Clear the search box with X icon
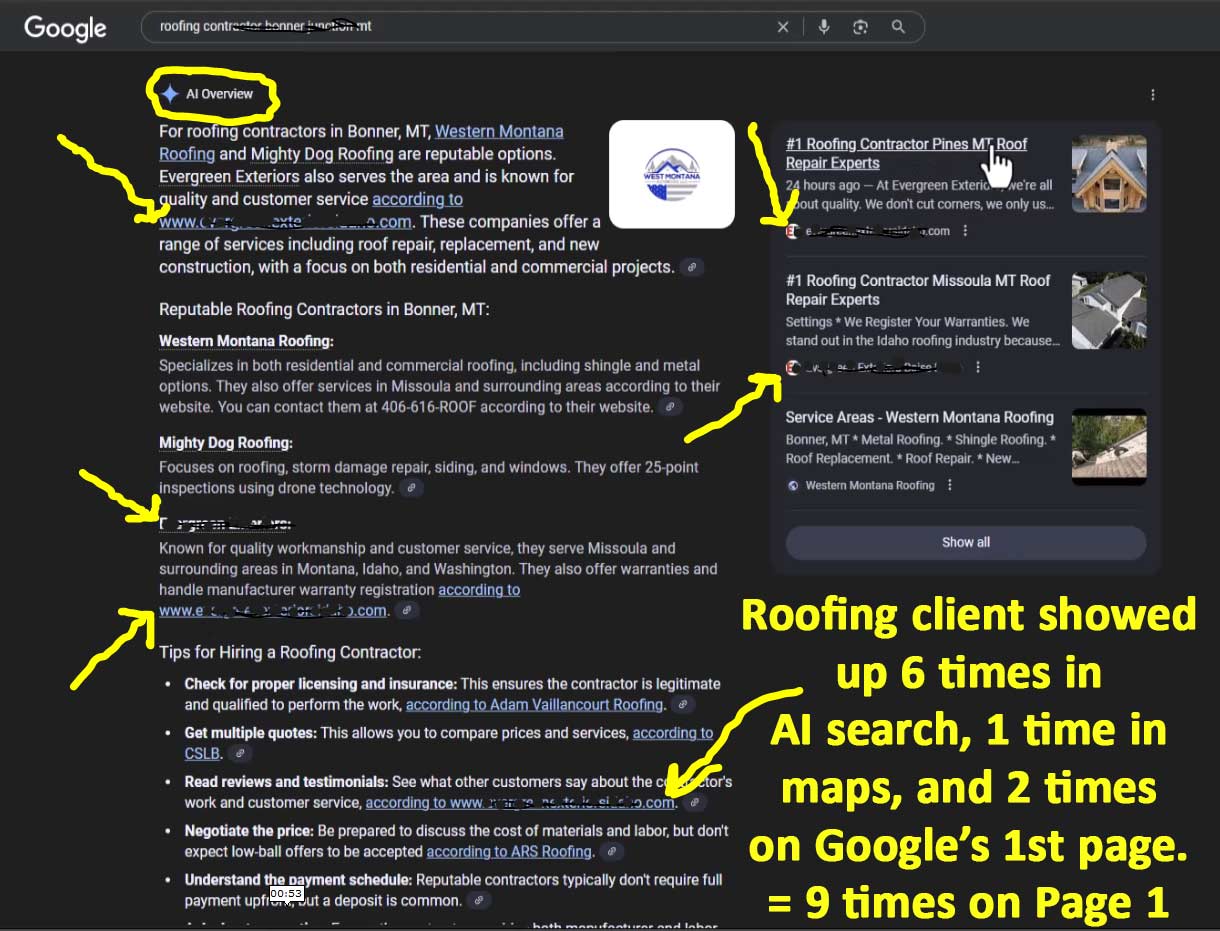The width and height of the screenshot is (1220, 931). (x=783, y=27)
